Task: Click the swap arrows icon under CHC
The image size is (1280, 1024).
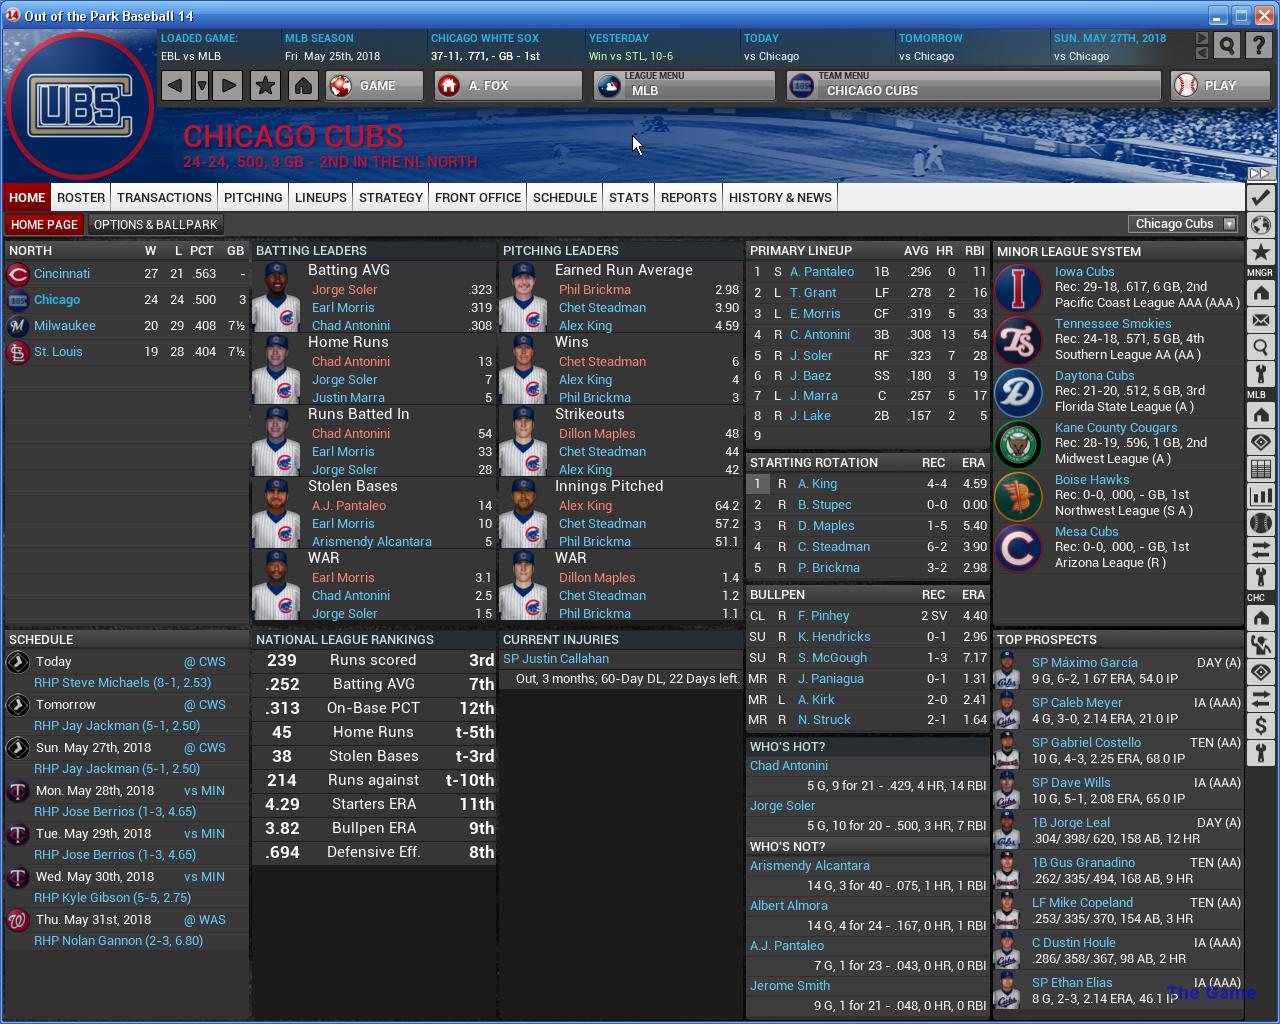Action: (1260, 699)
